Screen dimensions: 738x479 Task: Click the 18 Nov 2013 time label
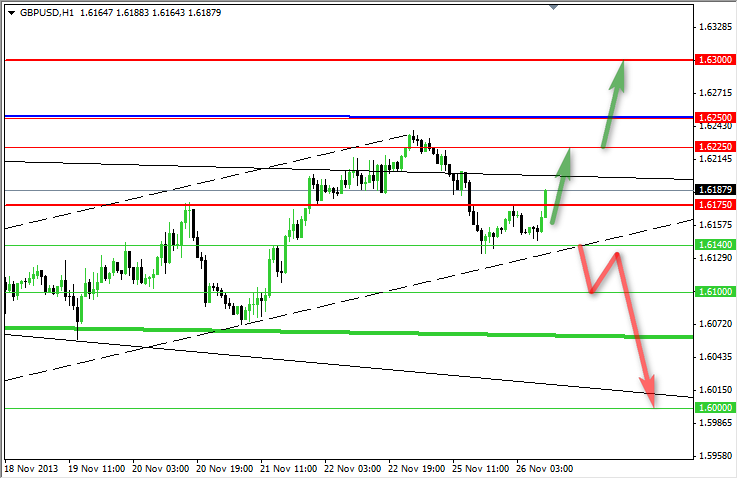coord(31,469)
